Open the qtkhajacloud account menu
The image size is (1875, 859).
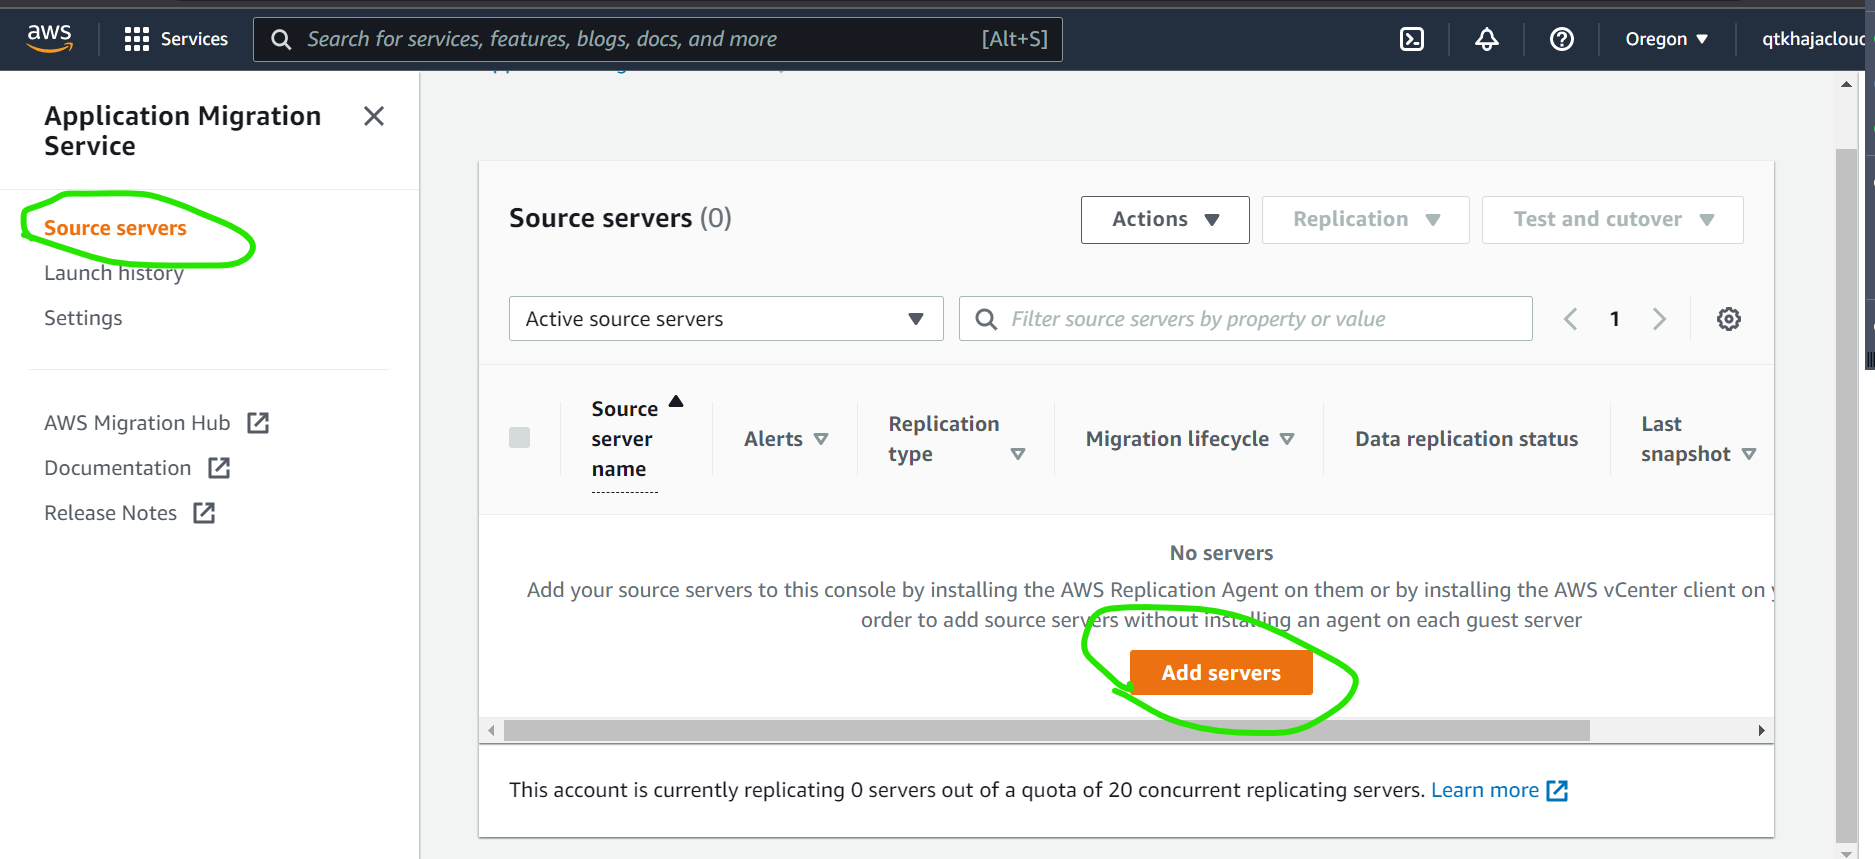tap(1814, 39)
